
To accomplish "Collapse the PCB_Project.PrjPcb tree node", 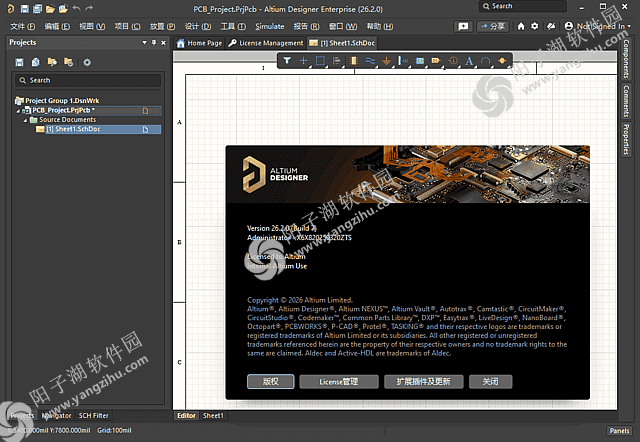I will pos(18,111).
